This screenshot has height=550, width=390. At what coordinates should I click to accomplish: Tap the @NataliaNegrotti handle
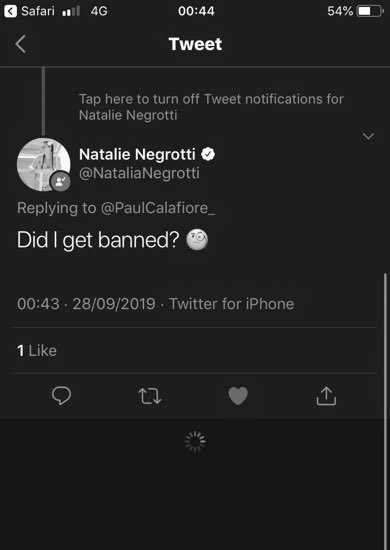pos(139,173)
